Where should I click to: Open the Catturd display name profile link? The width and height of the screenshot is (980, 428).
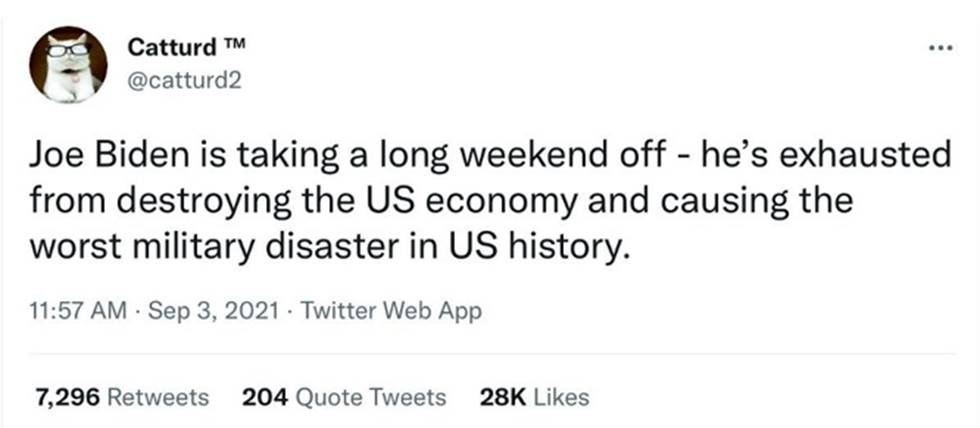[x=169, y=47]
